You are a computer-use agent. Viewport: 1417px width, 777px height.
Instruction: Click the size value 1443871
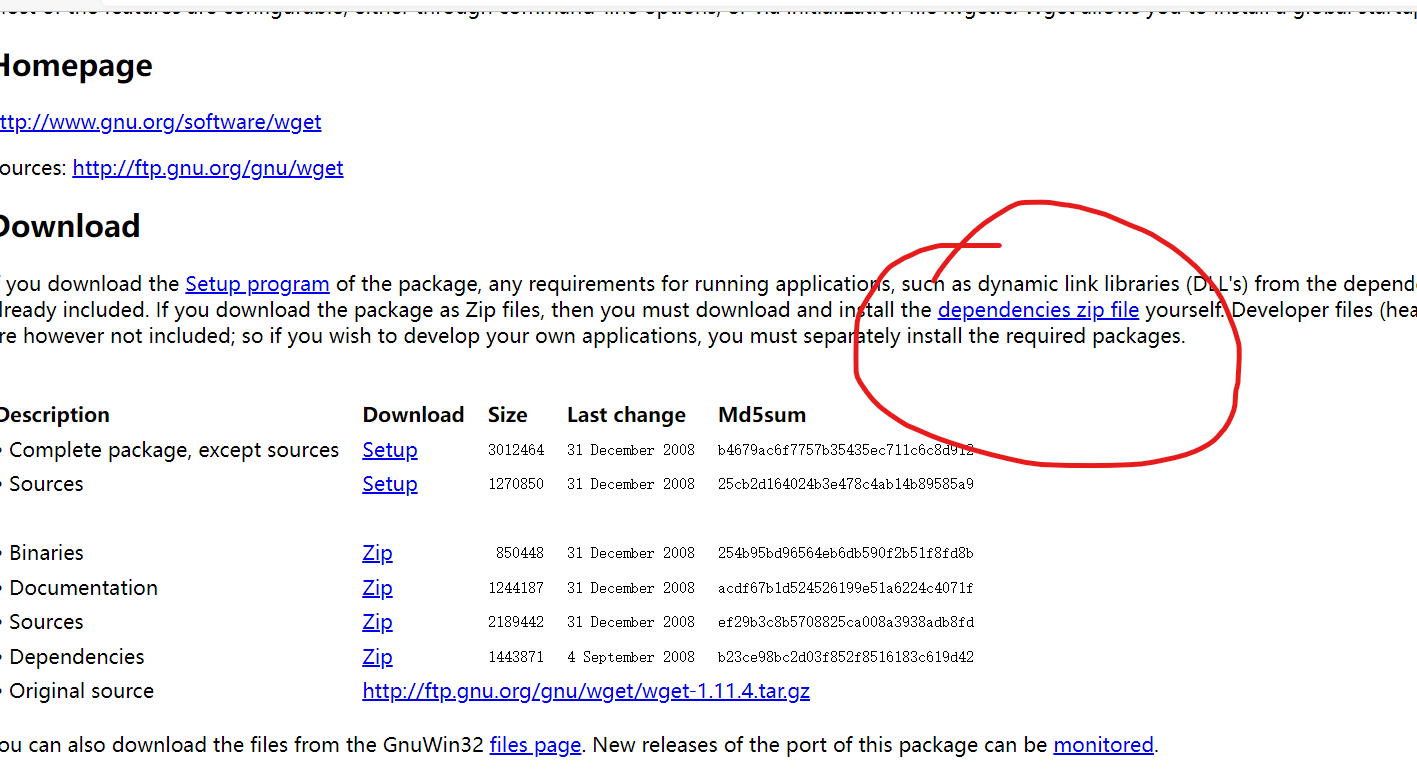pos(516,657)
